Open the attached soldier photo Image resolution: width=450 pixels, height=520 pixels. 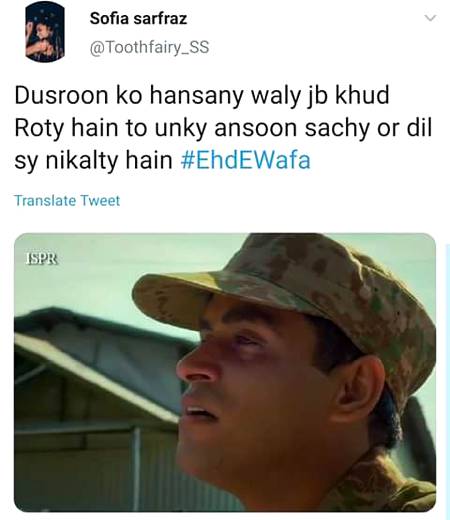225,372
